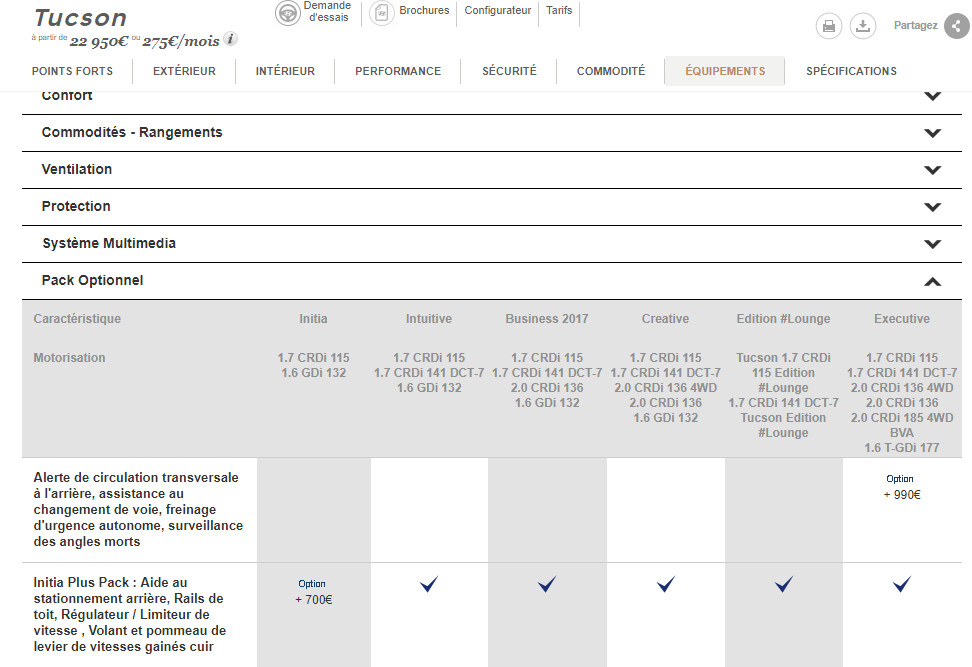972x667 pixels.
Task: Open the Sécurité tab
Action: coord(509,71)
